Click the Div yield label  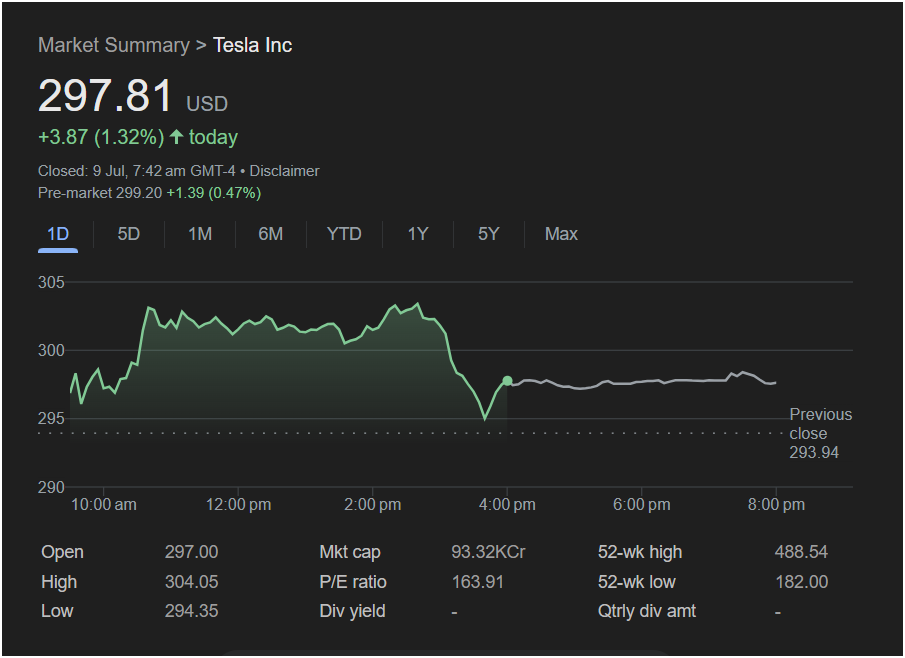click(x=352, y=611)
